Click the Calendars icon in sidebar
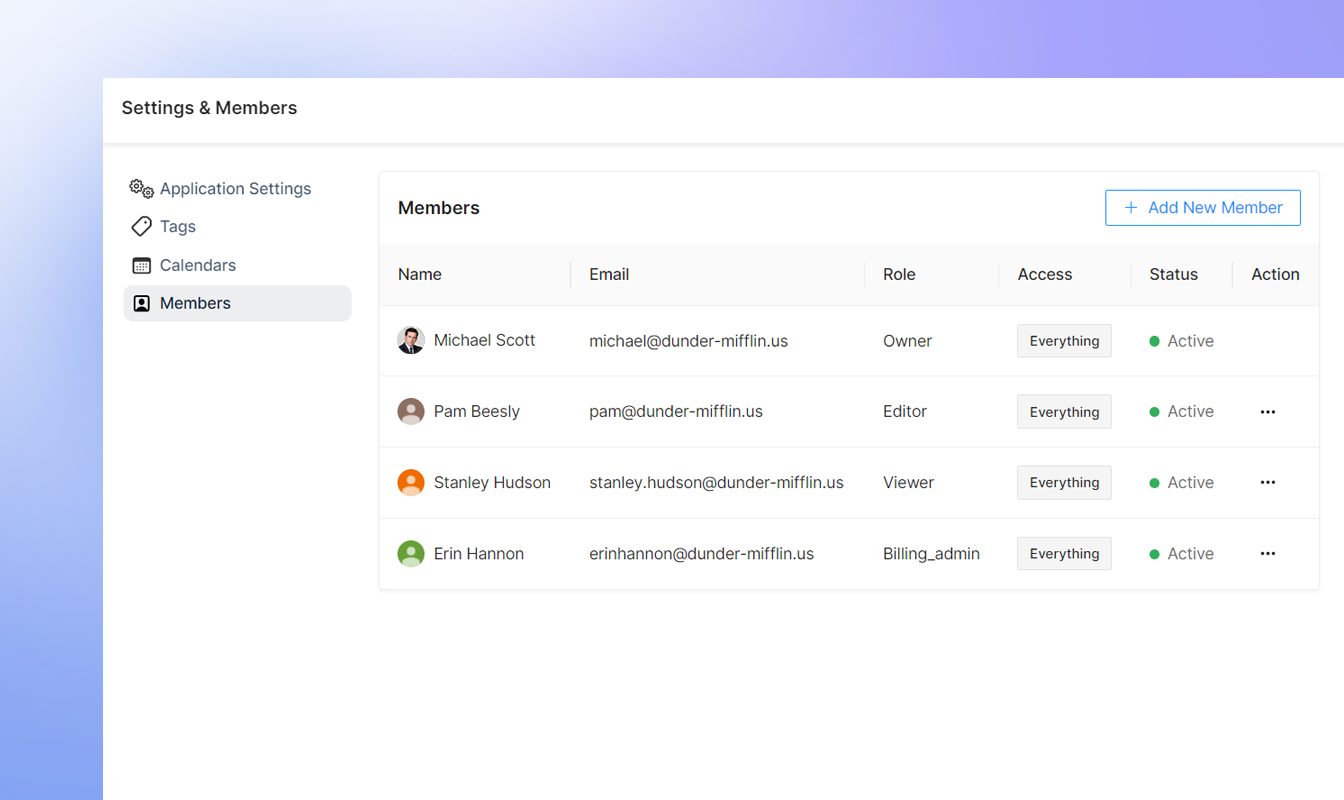1344x800 pixels. click(142, 265)
